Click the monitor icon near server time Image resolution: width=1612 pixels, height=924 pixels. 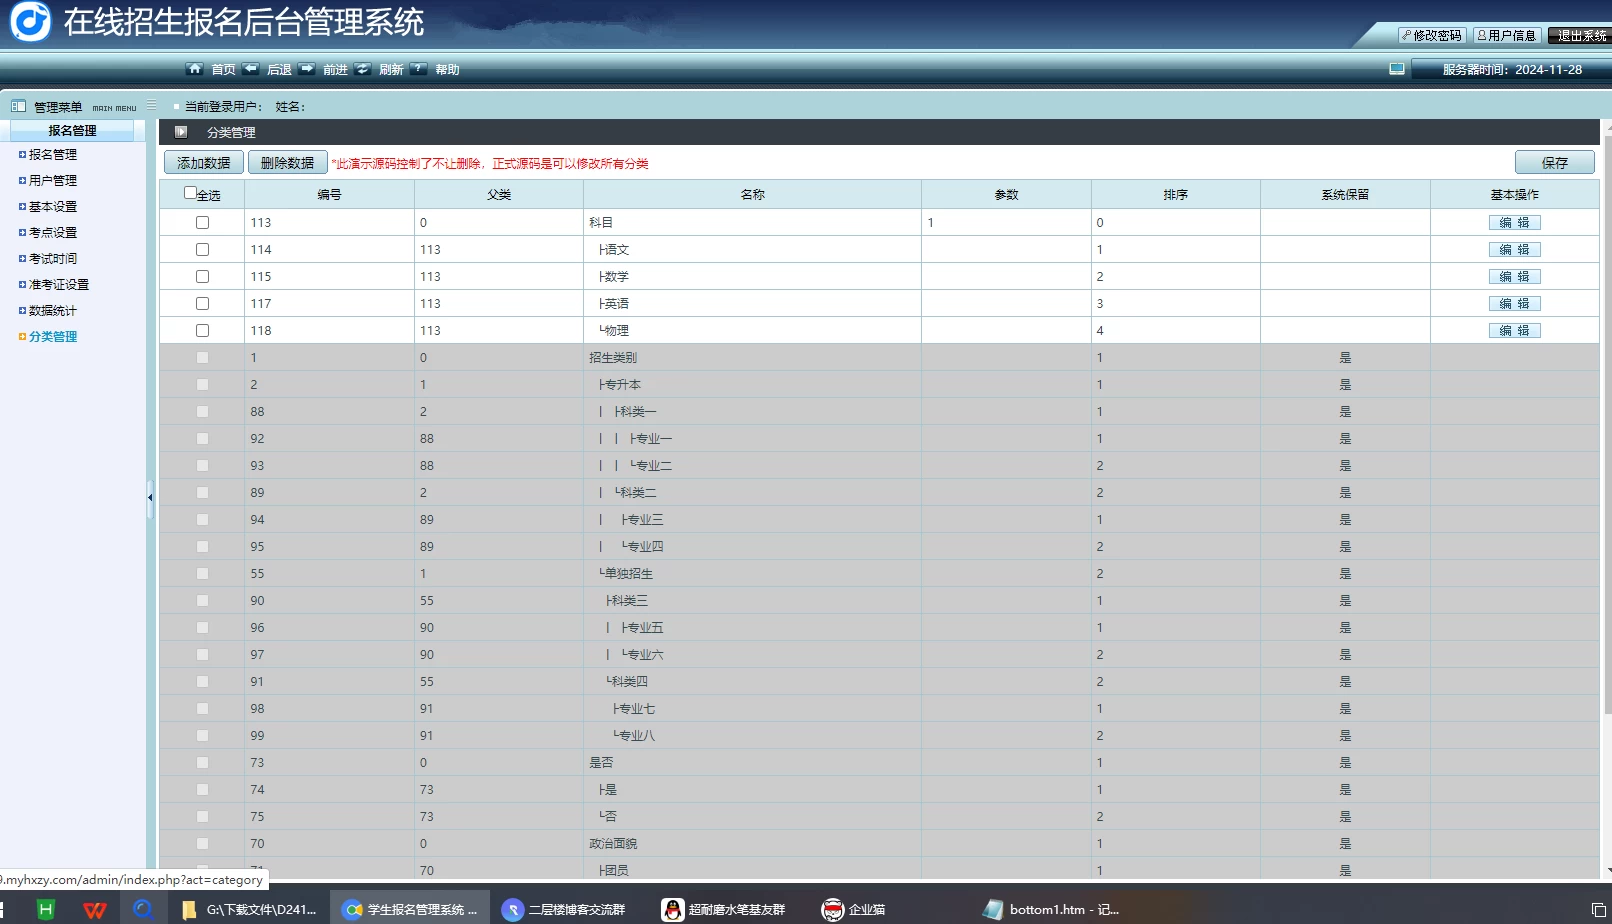coord(1397,69)
